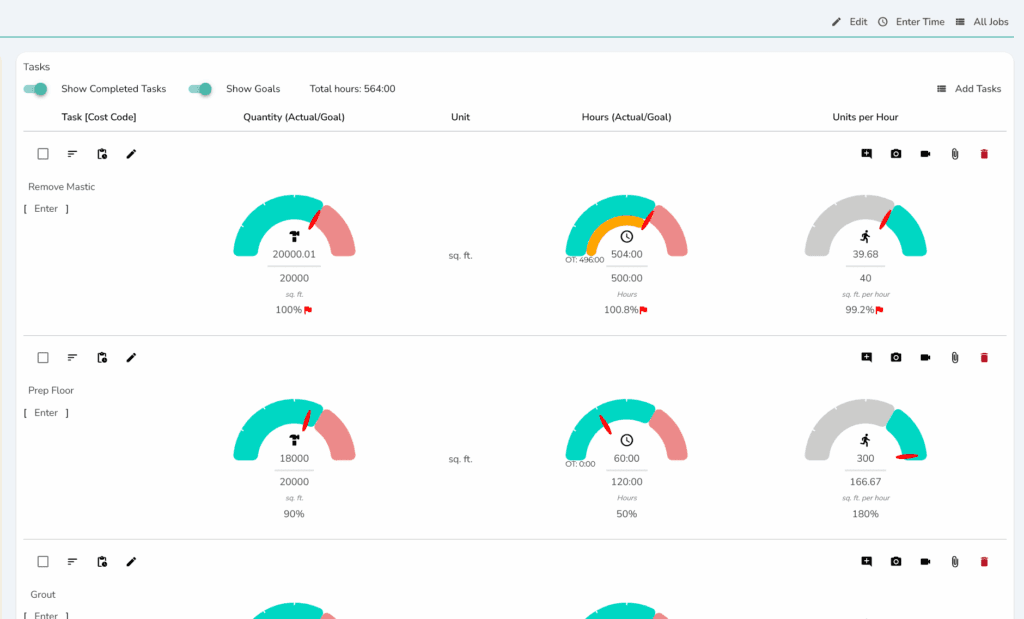Click Enter Time in the top bar
Viewport: 1024px width, 619px height.
click(x=910, y=22)
